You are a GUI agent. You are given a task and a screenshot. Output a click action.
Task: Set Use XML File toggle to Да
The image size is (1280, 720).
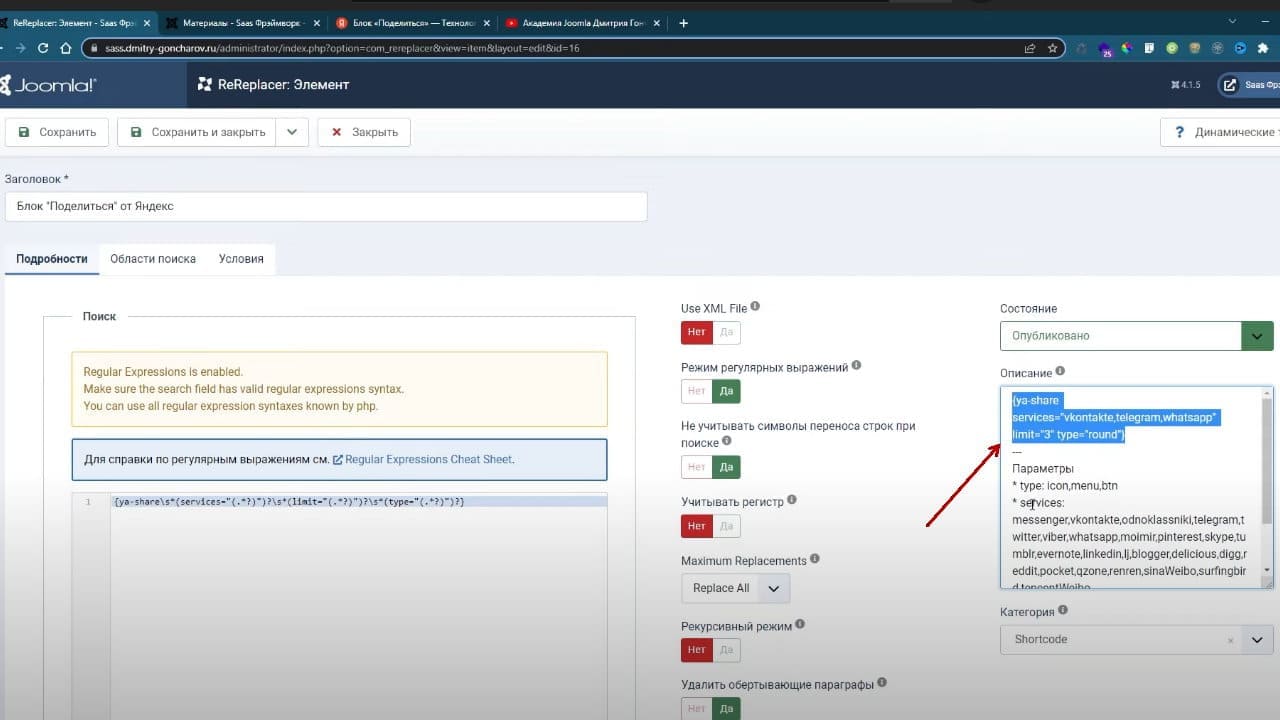(x=726, y=333)
